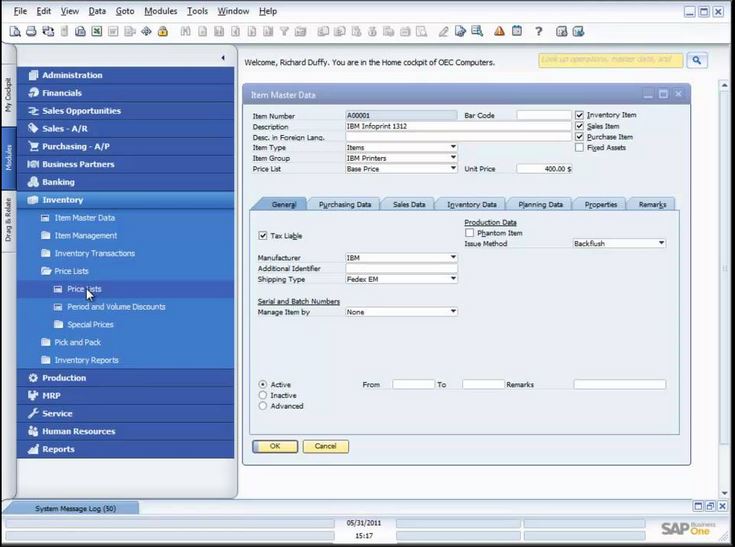The image size is (735, 547).
Task: Switch to the Planning Data tab
Action: coord(540,204)
